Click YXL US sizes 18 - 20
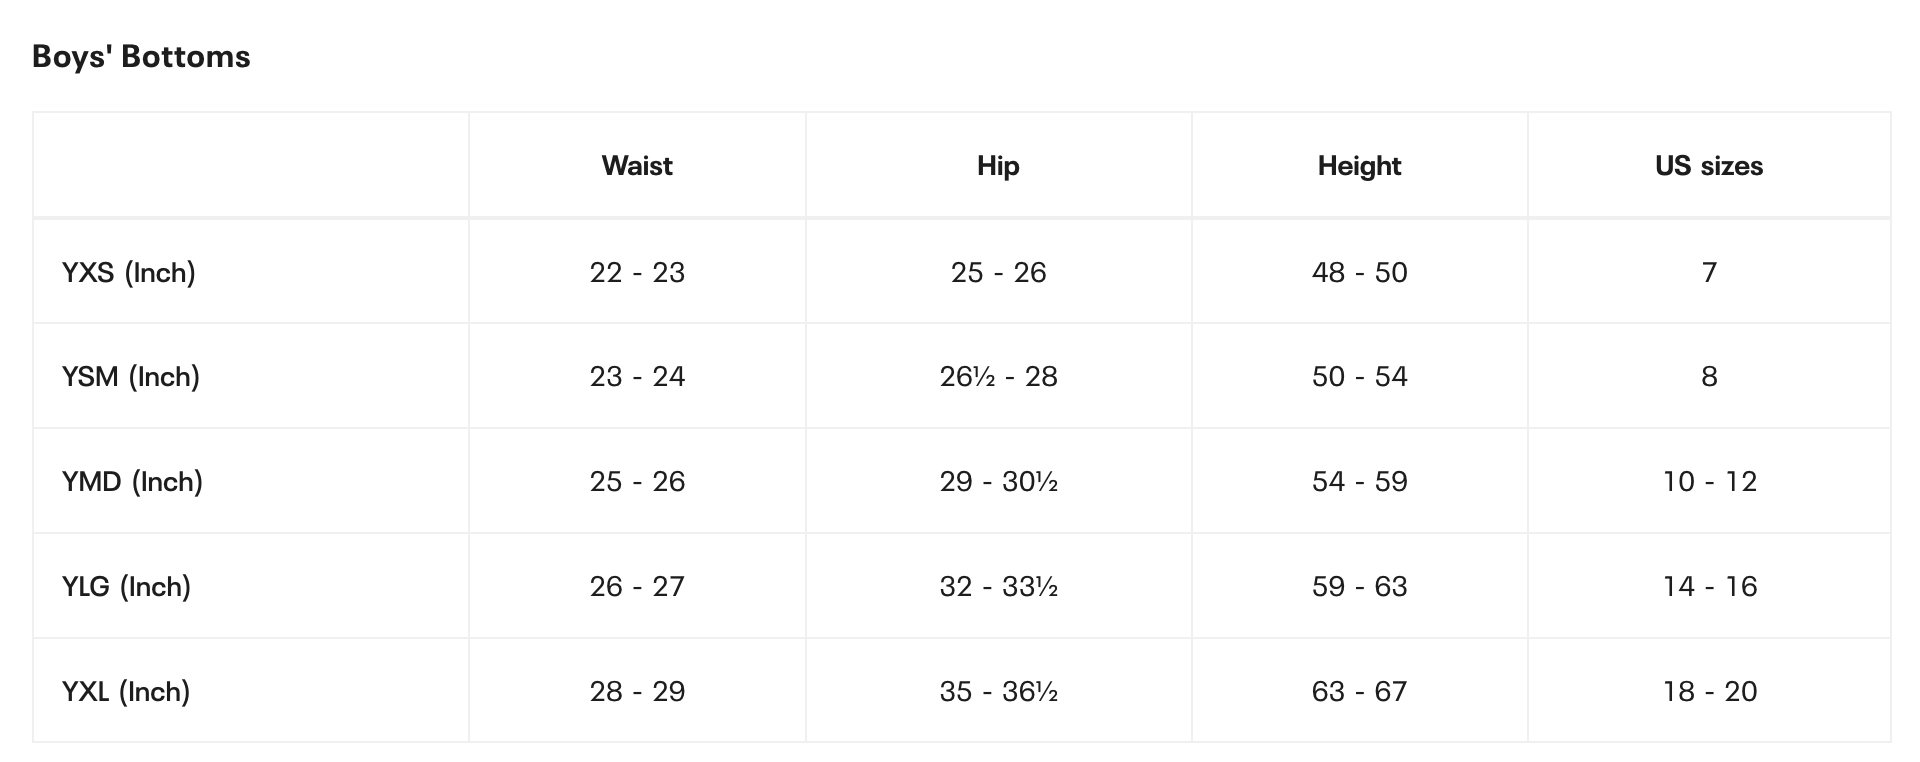 pyautogui.click(x=1709, y=692)
